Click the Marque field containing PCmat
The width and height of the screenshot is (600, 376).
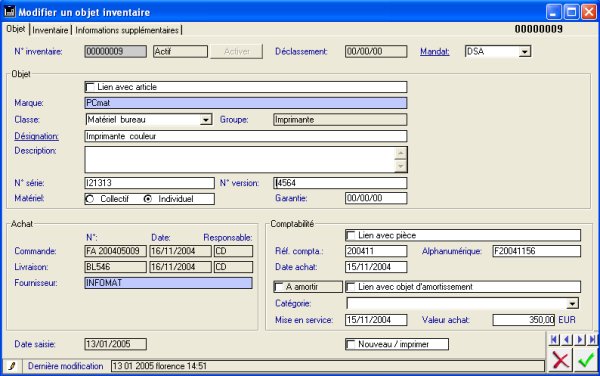point(246,103)
